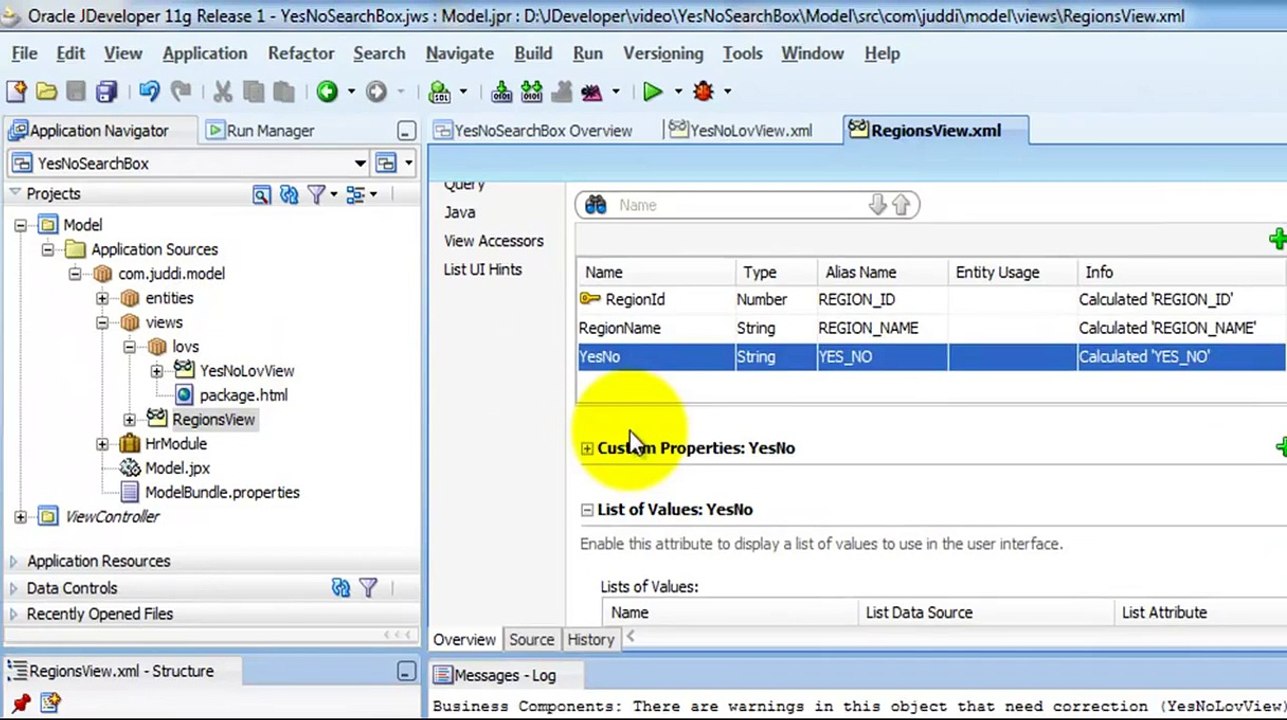This screenshot has width=1287, height=720.
Task: Click the Redo arrow icon
Action: 181,92
